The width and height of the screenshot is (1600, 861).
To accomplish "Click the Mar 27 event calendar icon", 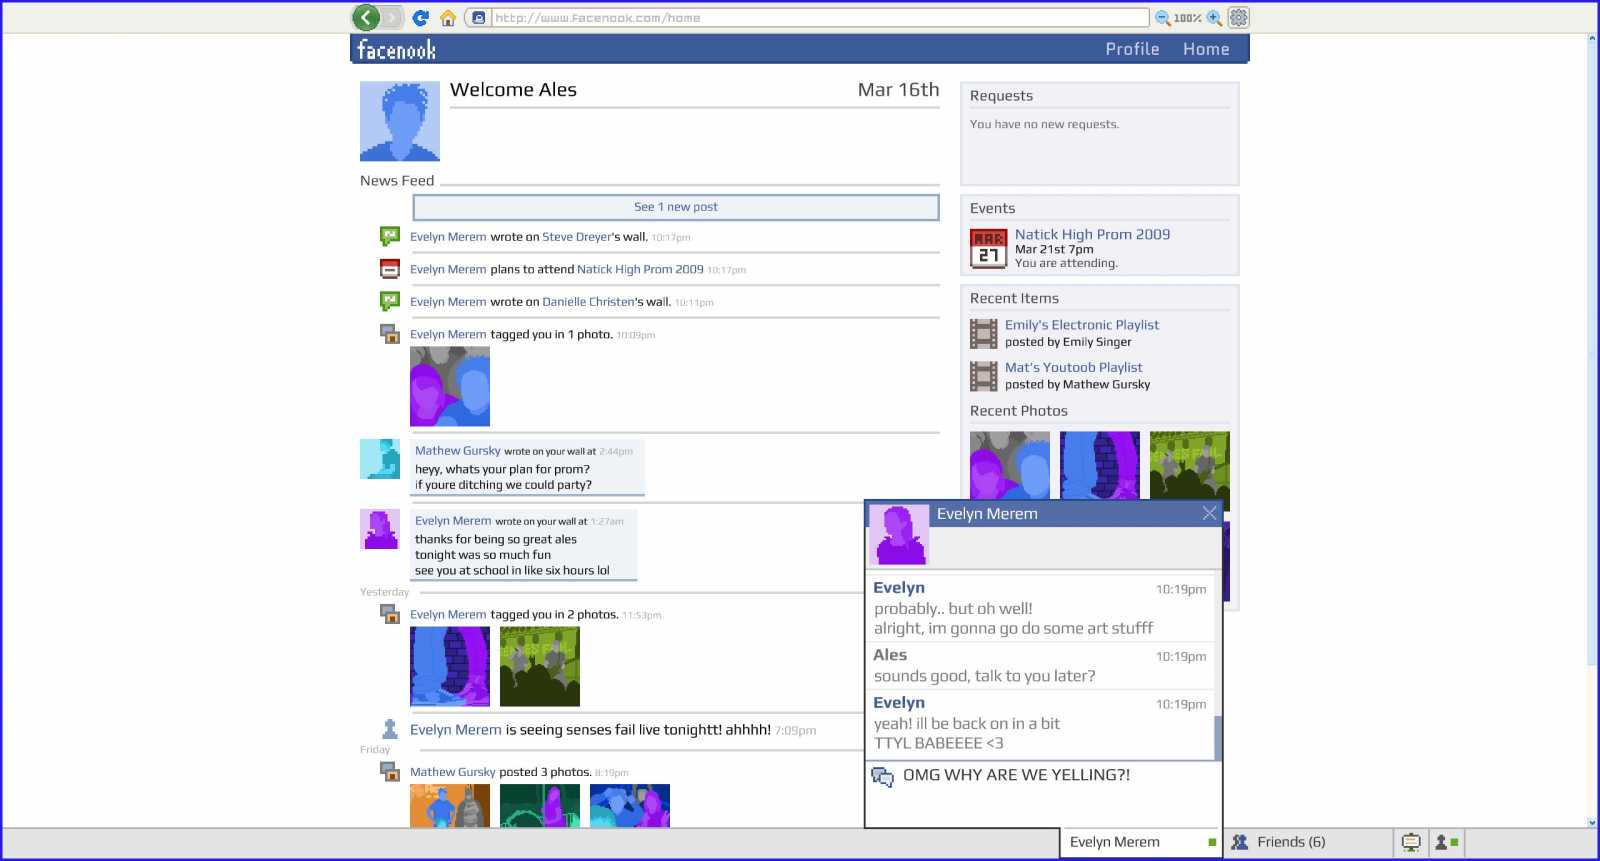I will [x=988, y=249].
